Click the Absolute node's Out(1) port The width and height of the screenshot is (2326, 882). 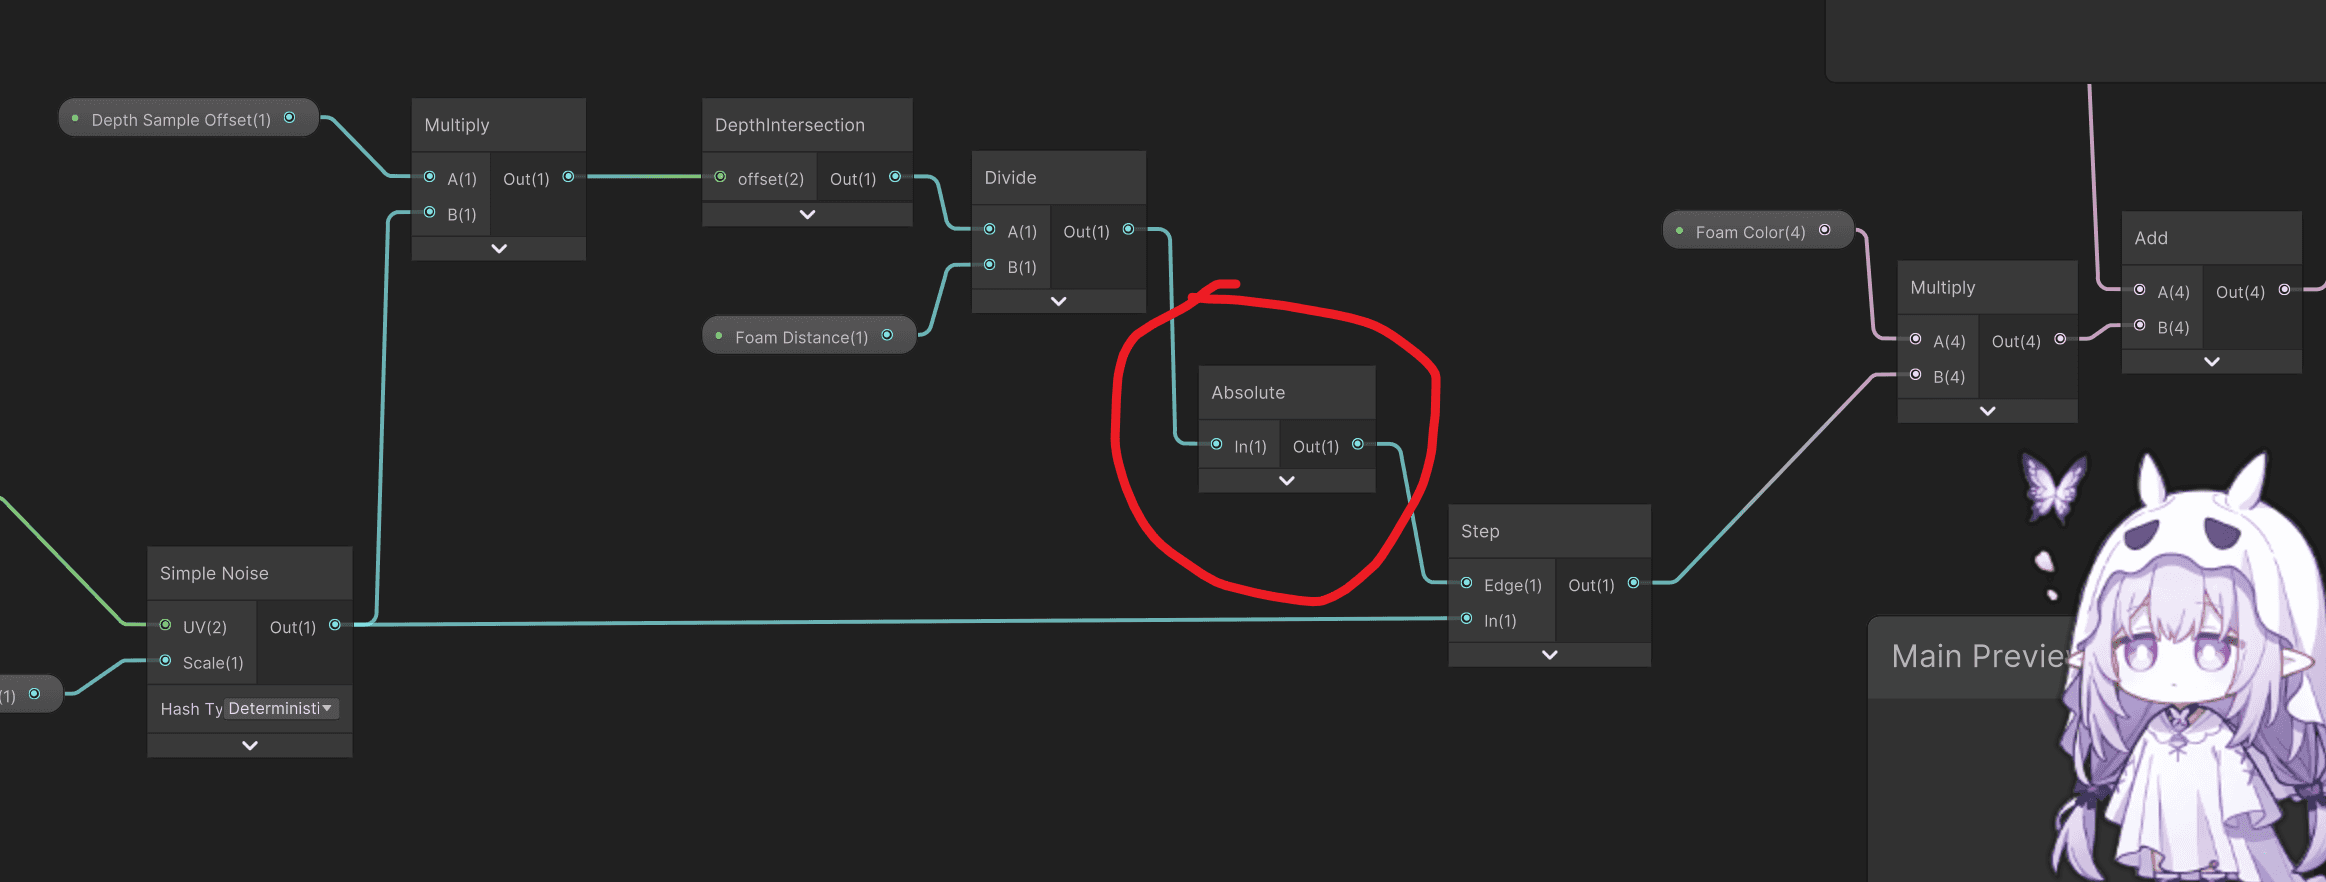[x=1358, y=445]
